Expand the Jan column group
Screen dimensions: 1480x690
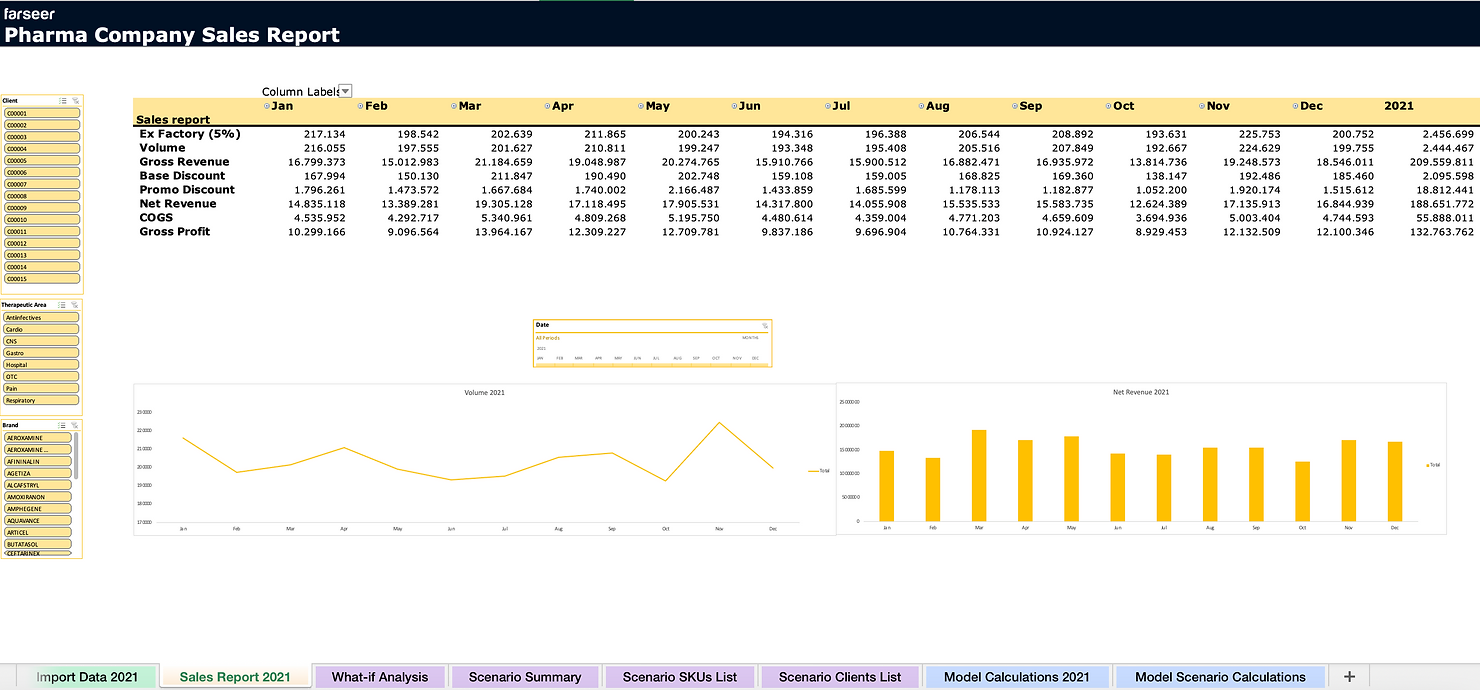point(267,106)
